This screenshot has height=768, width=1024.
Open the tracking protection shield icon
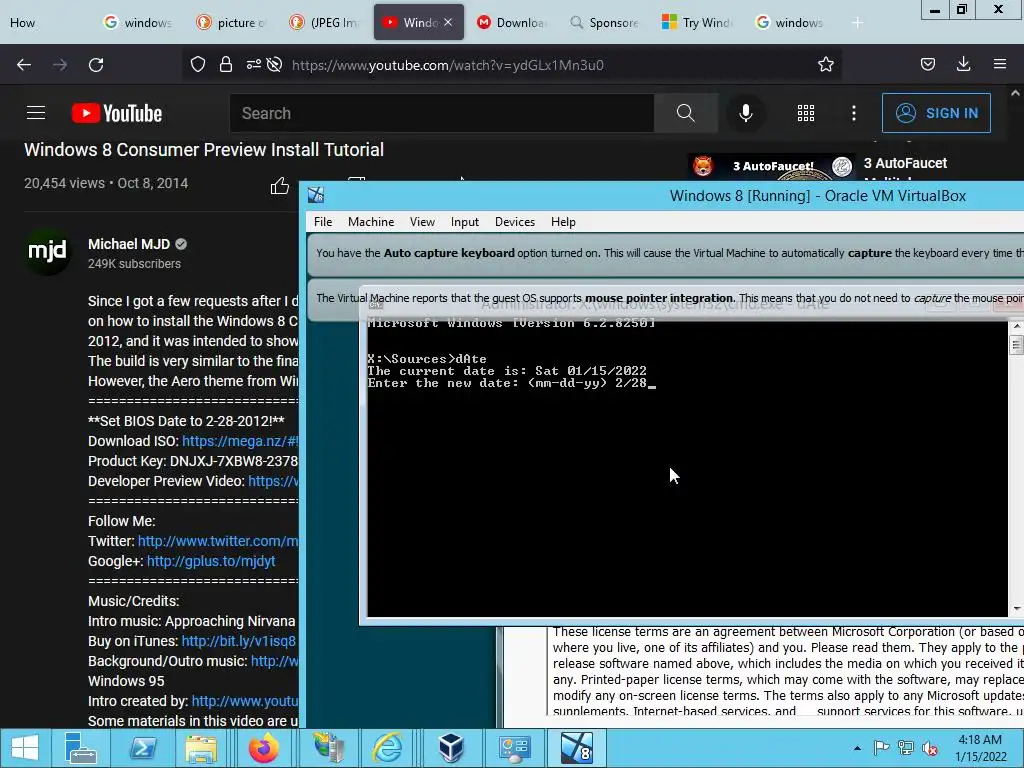pyautogui.click(x=198, y=64)
